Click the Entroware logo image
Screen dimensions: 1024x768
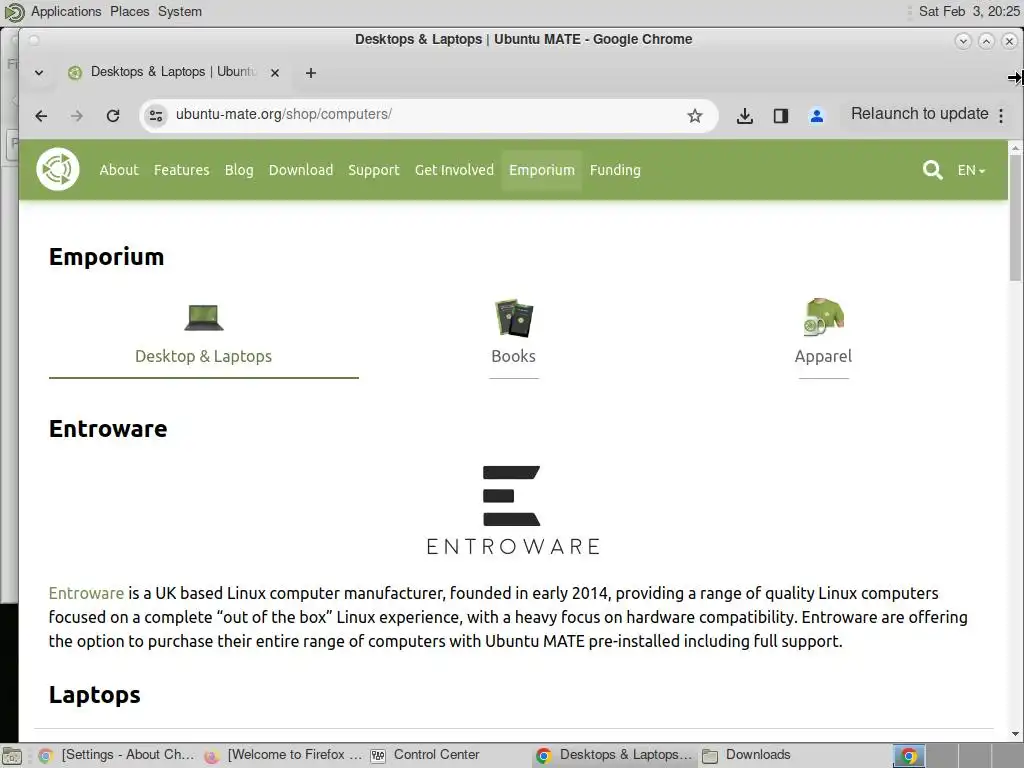coord(513,509)
